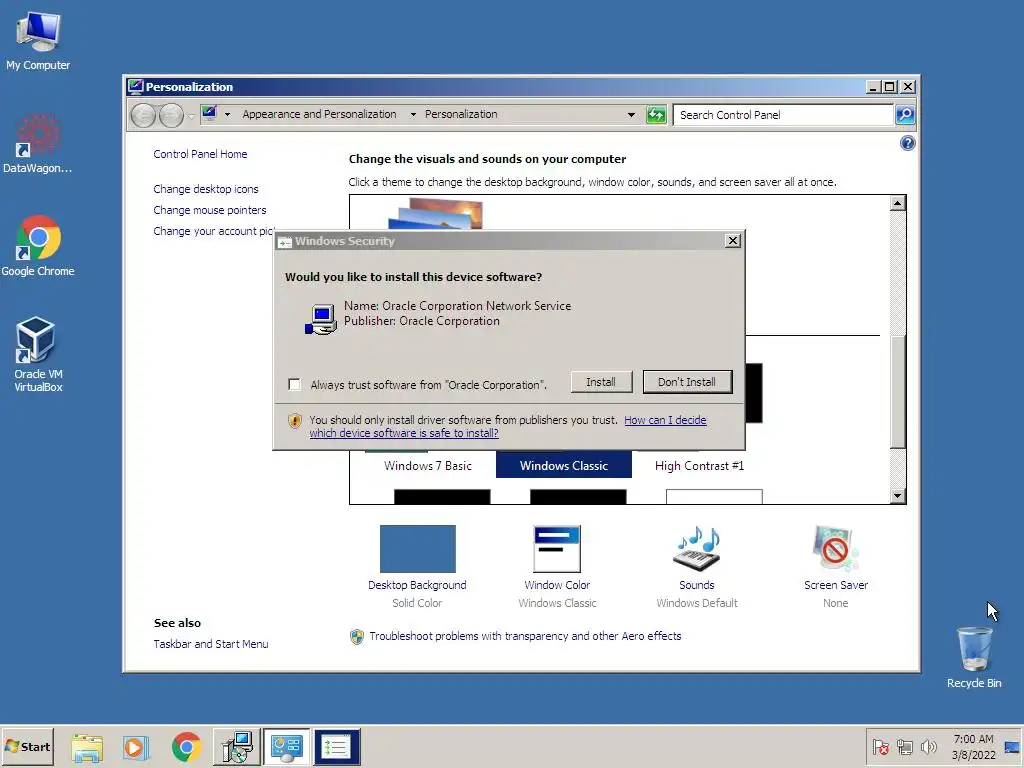Open the recent pages dropdown arrow

191,116
